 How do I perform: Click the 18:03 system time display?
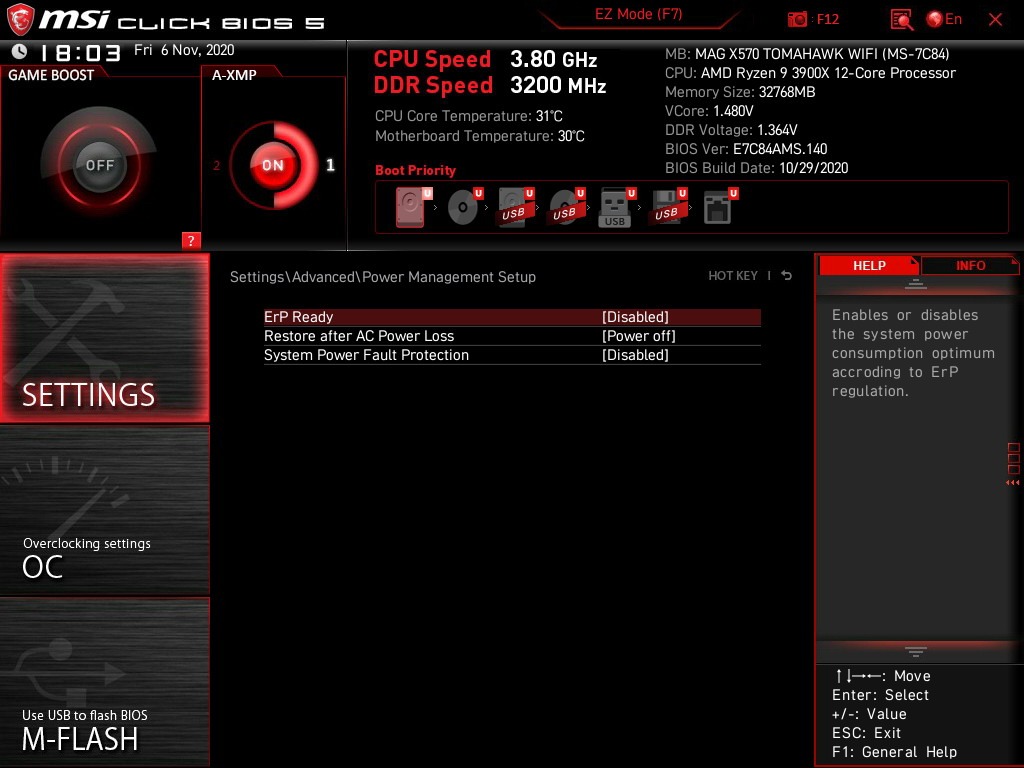80,52
